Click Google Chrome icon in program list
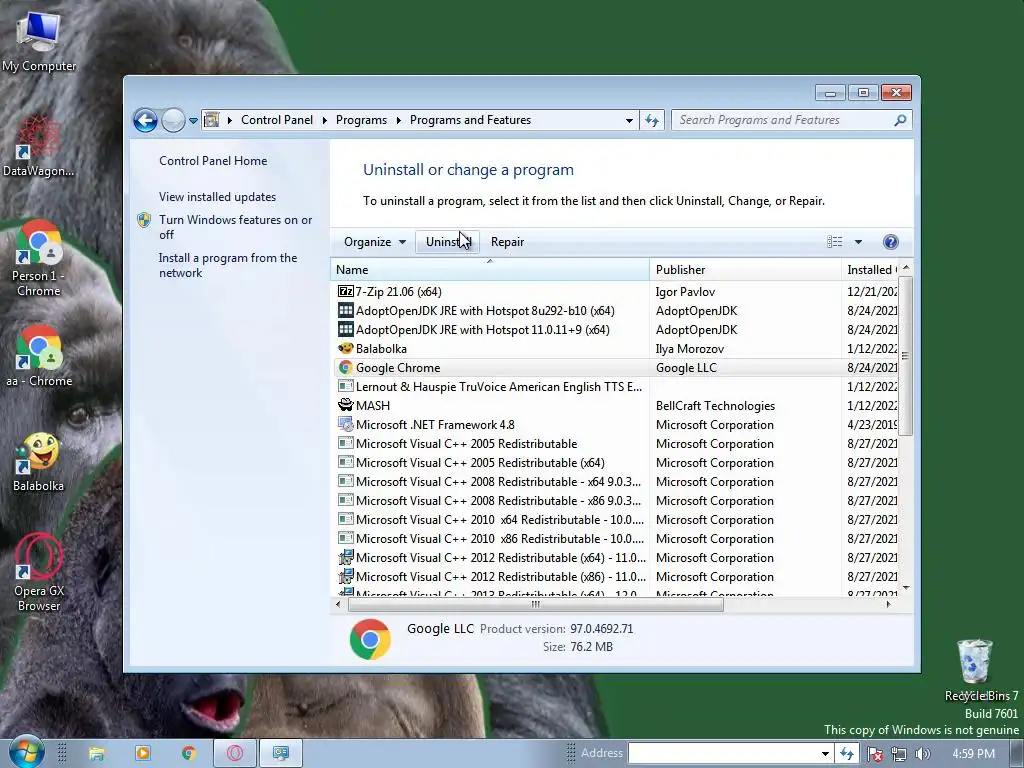 coord(345,367)
